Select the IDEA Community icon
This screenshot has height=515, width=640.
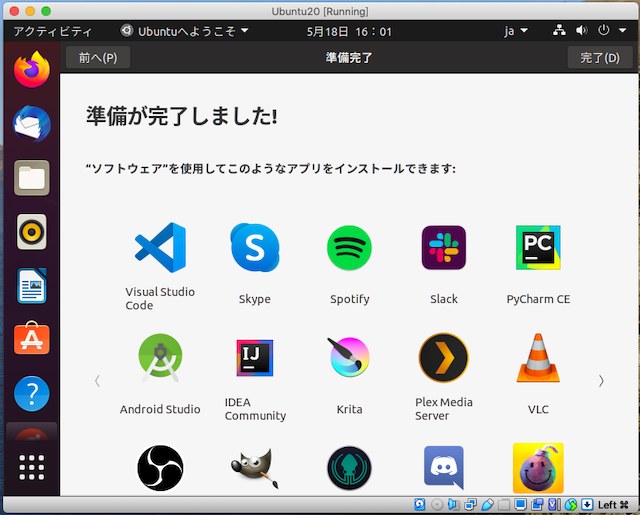click(255, 358)
